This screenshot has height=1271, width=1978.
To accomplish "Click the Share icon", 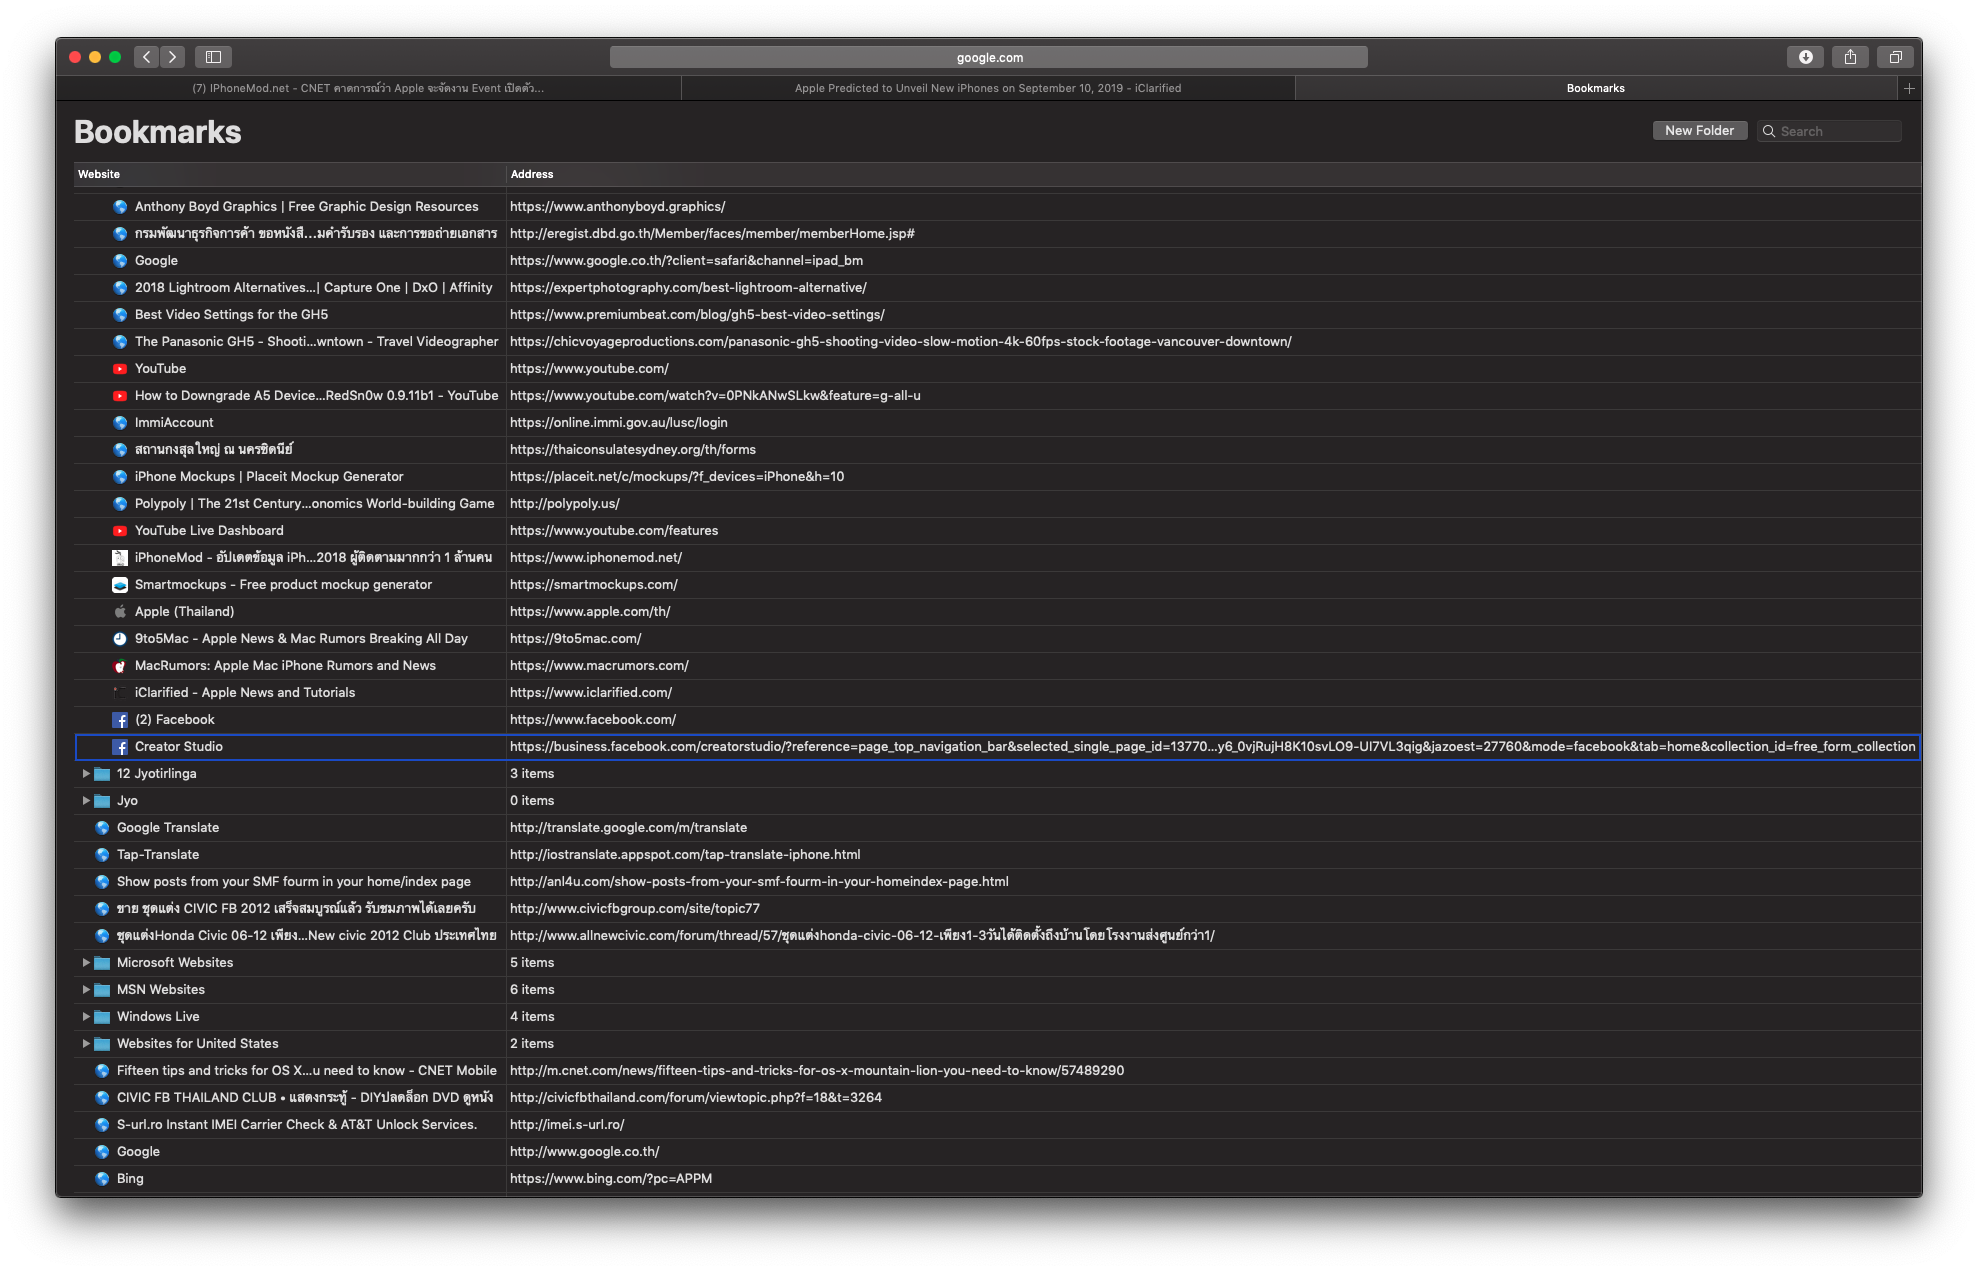I will tap(1850, 57).
